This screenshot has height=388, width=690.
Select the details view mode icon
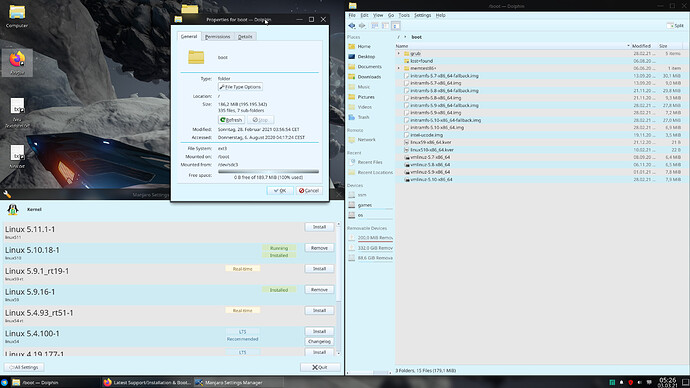click(x=396, y=26)
